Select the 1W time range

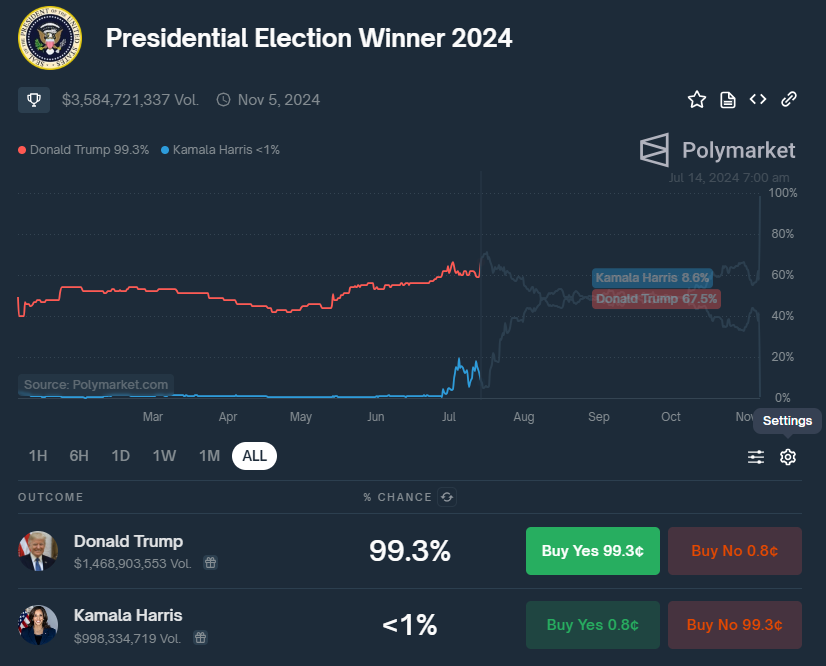coord(164,456)
